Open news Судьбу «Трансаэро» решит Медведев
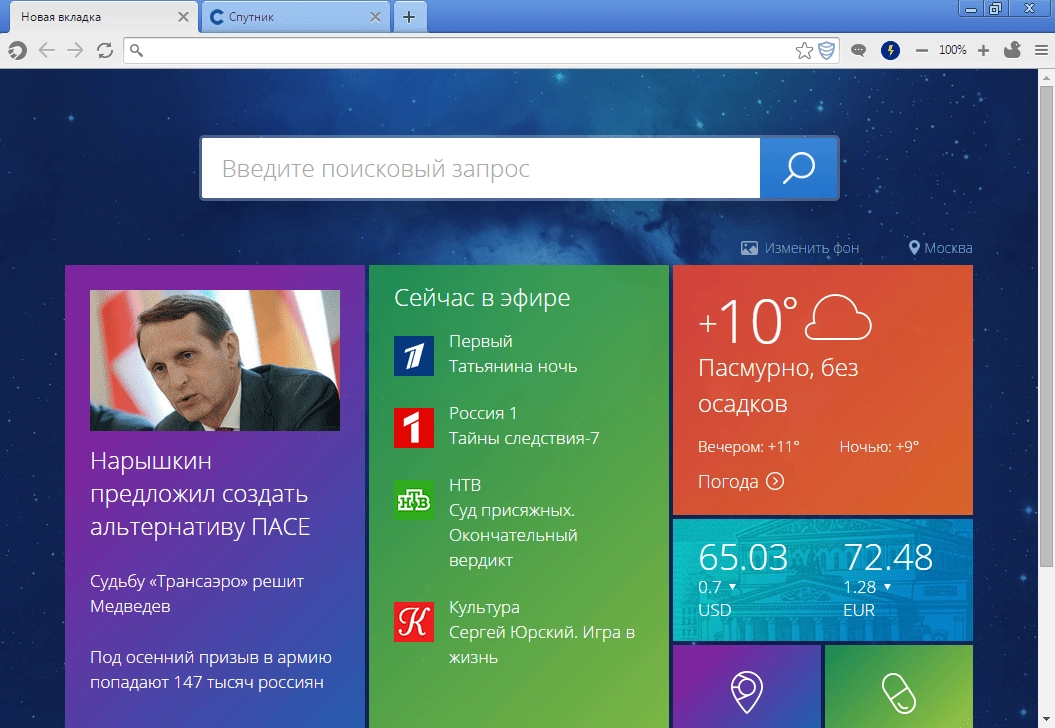The width and height of the screenshot is (1055, 728). (x=197, y=593)
